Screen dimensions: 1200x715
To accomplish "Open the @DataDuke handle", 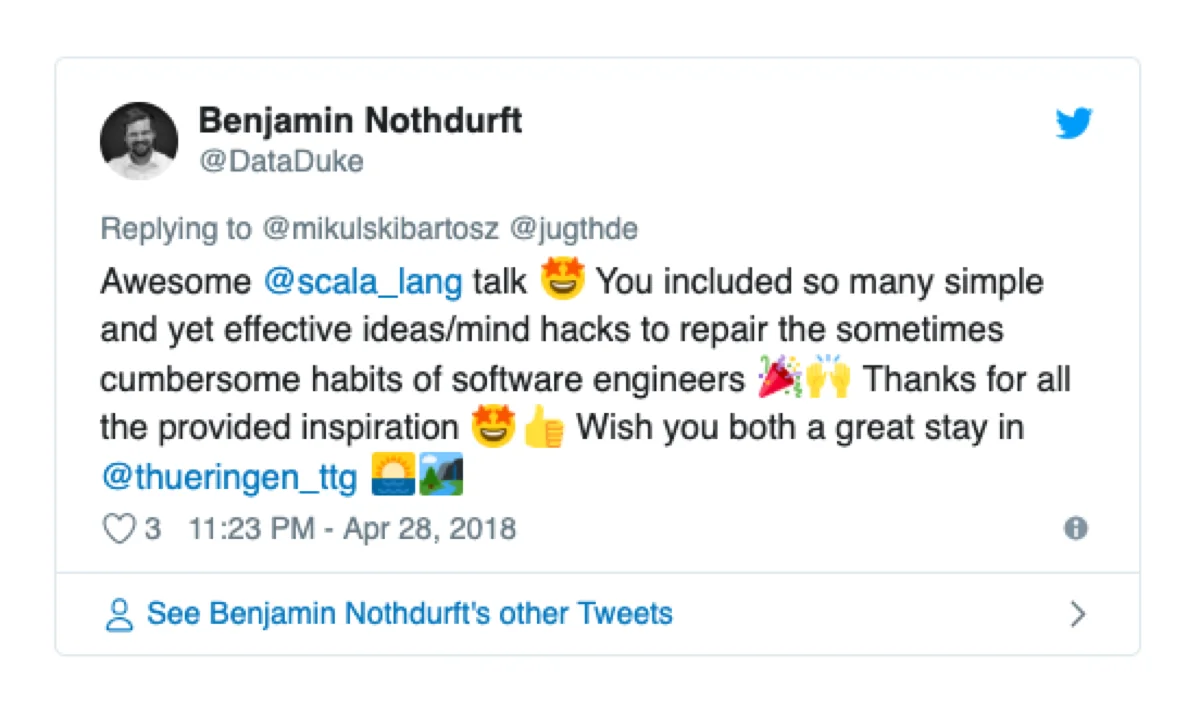I will point(281,162).
